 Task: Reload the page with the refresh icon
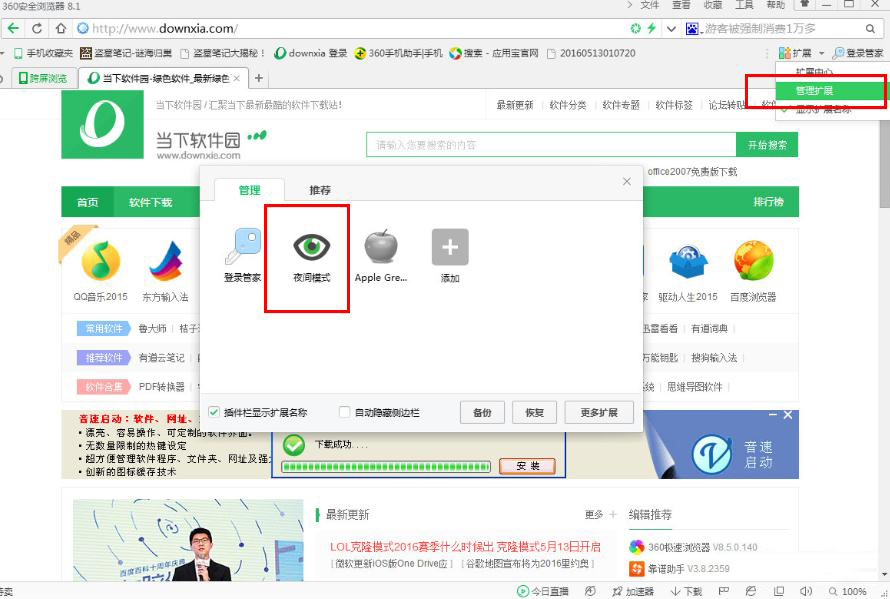[x=37, y=28]
